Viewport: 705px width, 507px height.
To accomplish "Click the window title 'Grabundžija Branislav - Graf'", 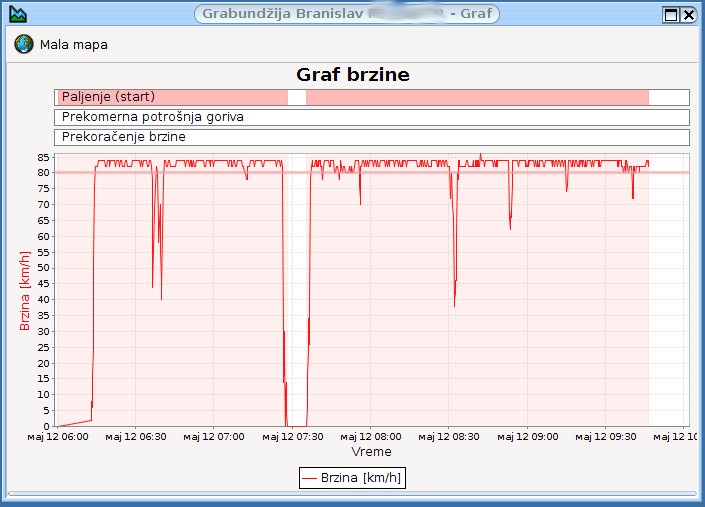I will tap(347, 14).
